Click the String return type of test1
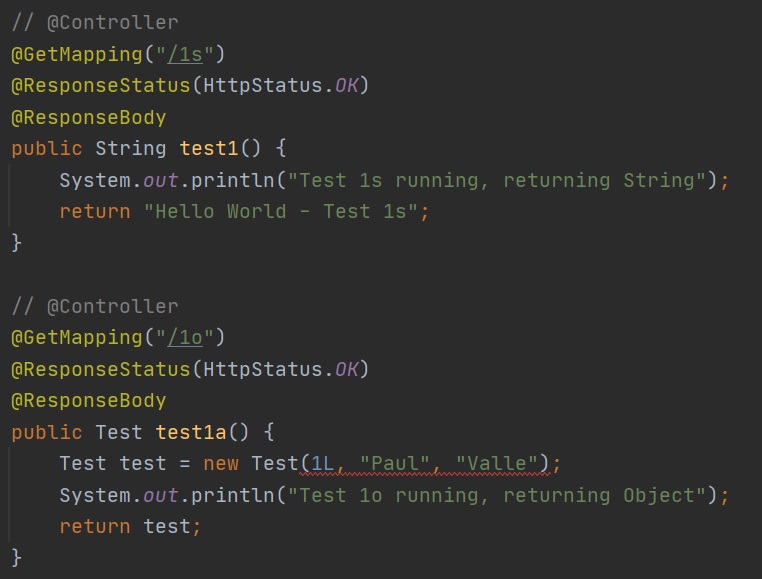762x579 pixels. (130, 149)
